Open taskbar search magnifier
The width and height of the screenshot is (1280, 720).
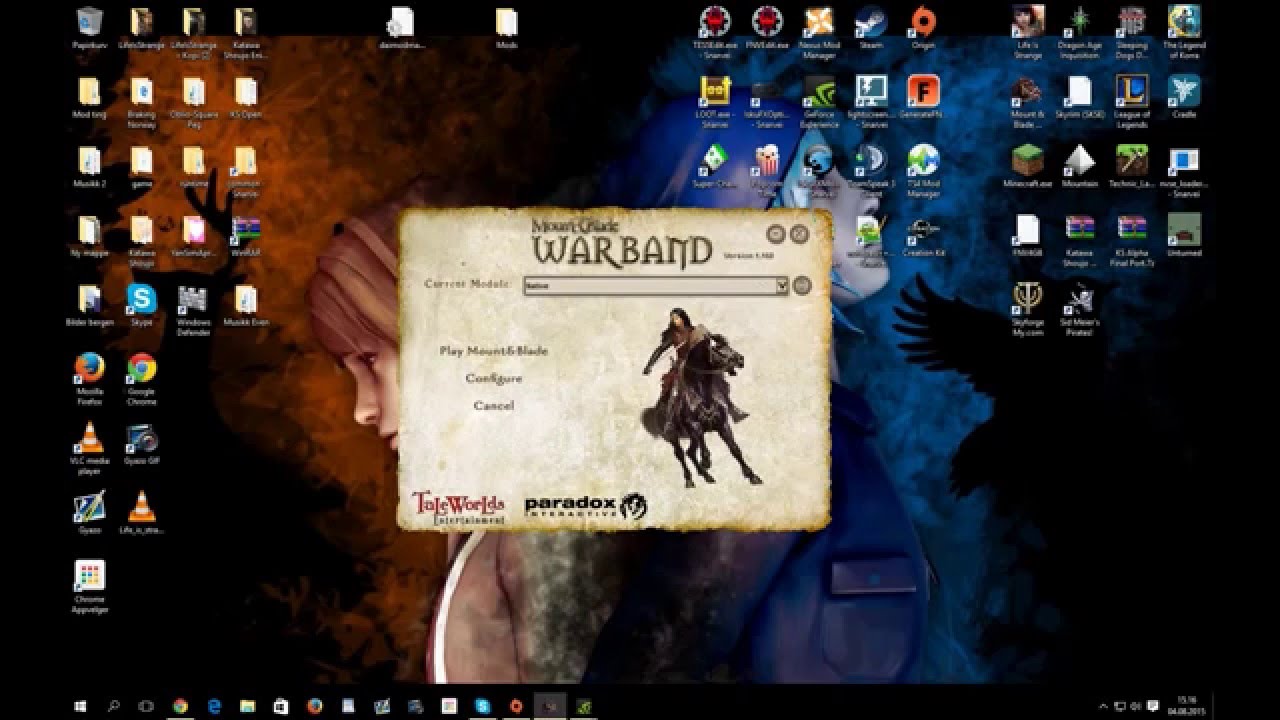pos(113,706)
